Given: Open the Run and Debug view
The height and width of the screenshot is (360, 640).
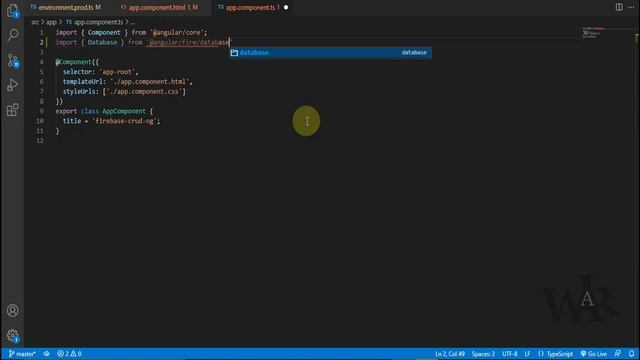Looking at the screenshot, I should [13, 85].
